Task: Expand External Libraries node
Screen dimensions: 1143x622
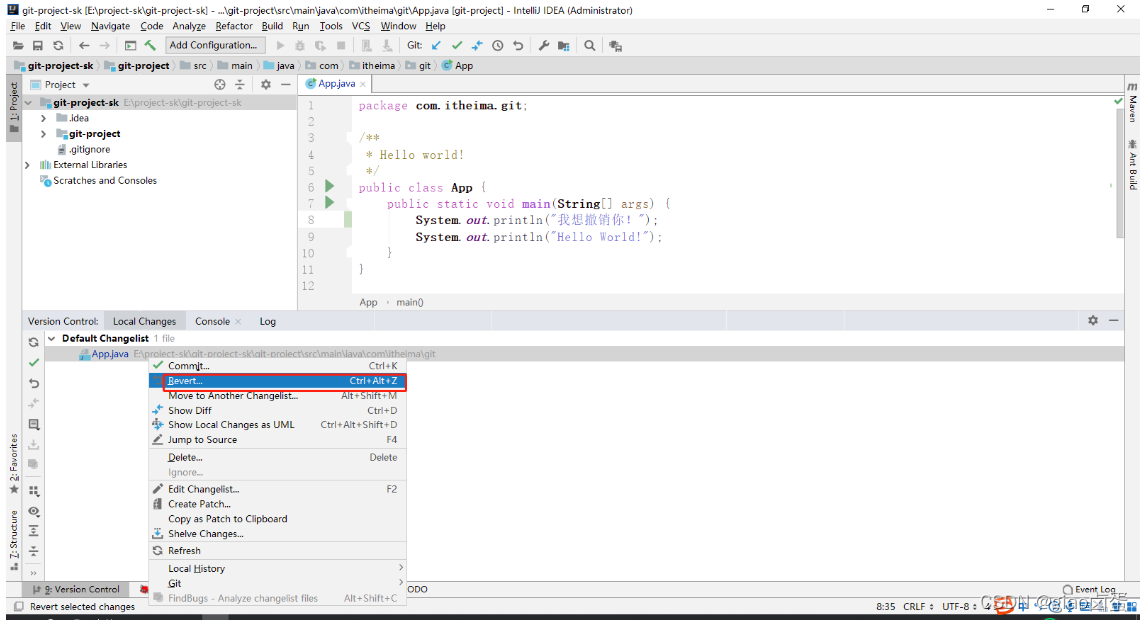Action: point(28,165)
